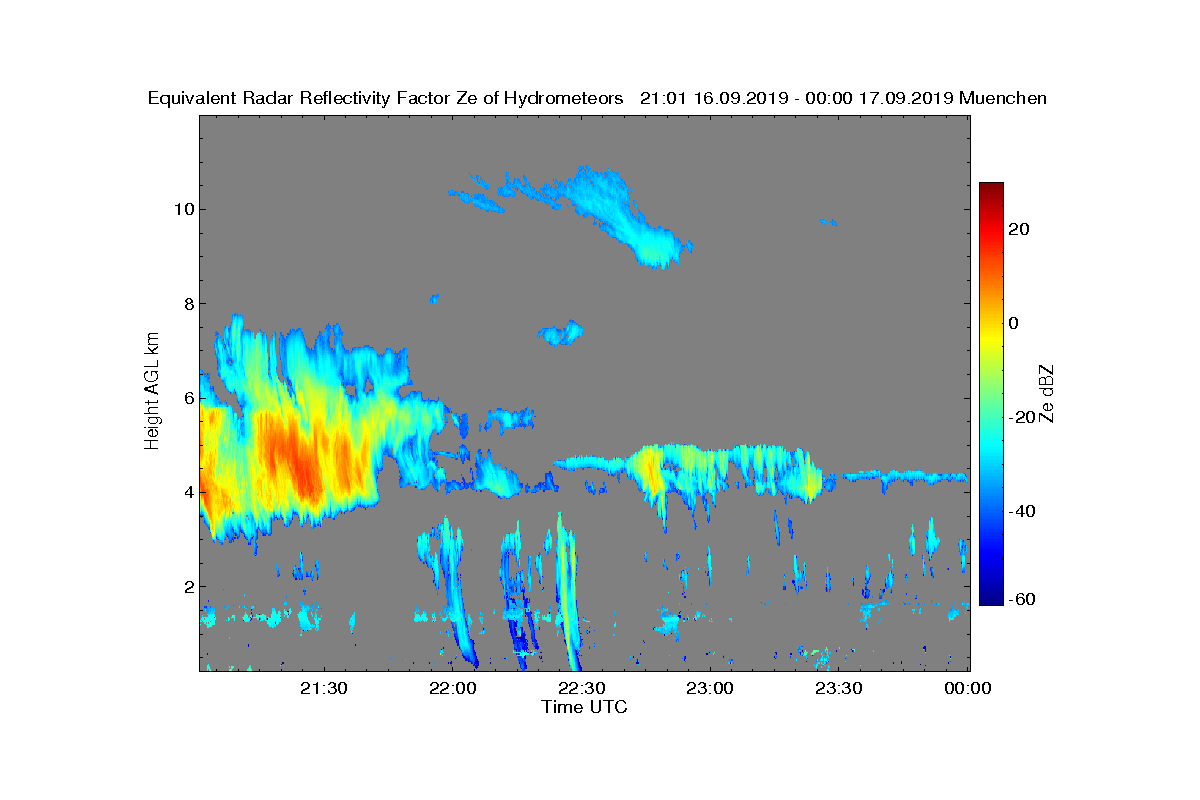Screen dimensions: 1200x800
Task: Click the colorbar value -20
Action: point(1023,418)
